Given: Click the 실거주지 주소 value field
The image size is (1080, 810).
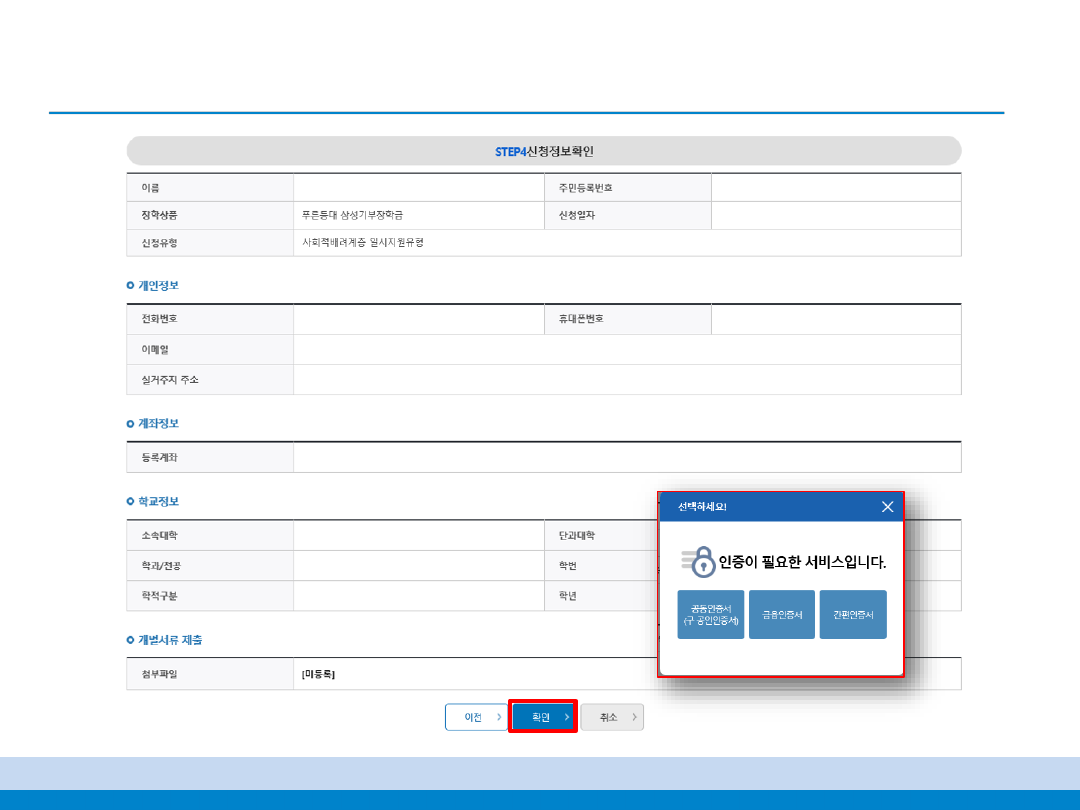Looking at the screenshot, I should [x=626, y=380].
